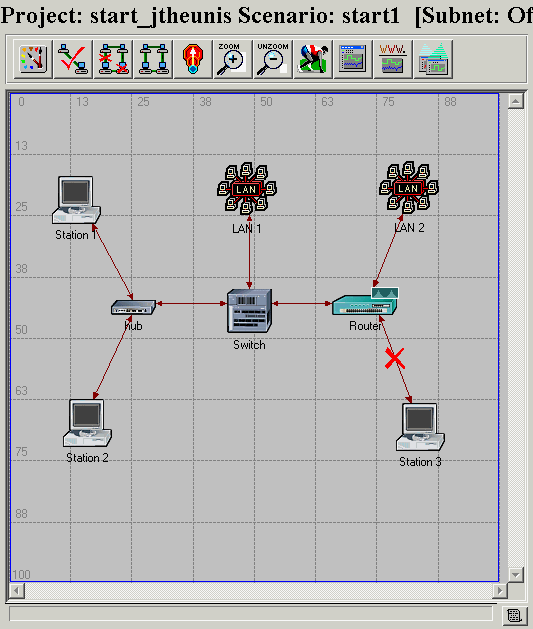
Task: Select the hub device node
Action: 133,307
